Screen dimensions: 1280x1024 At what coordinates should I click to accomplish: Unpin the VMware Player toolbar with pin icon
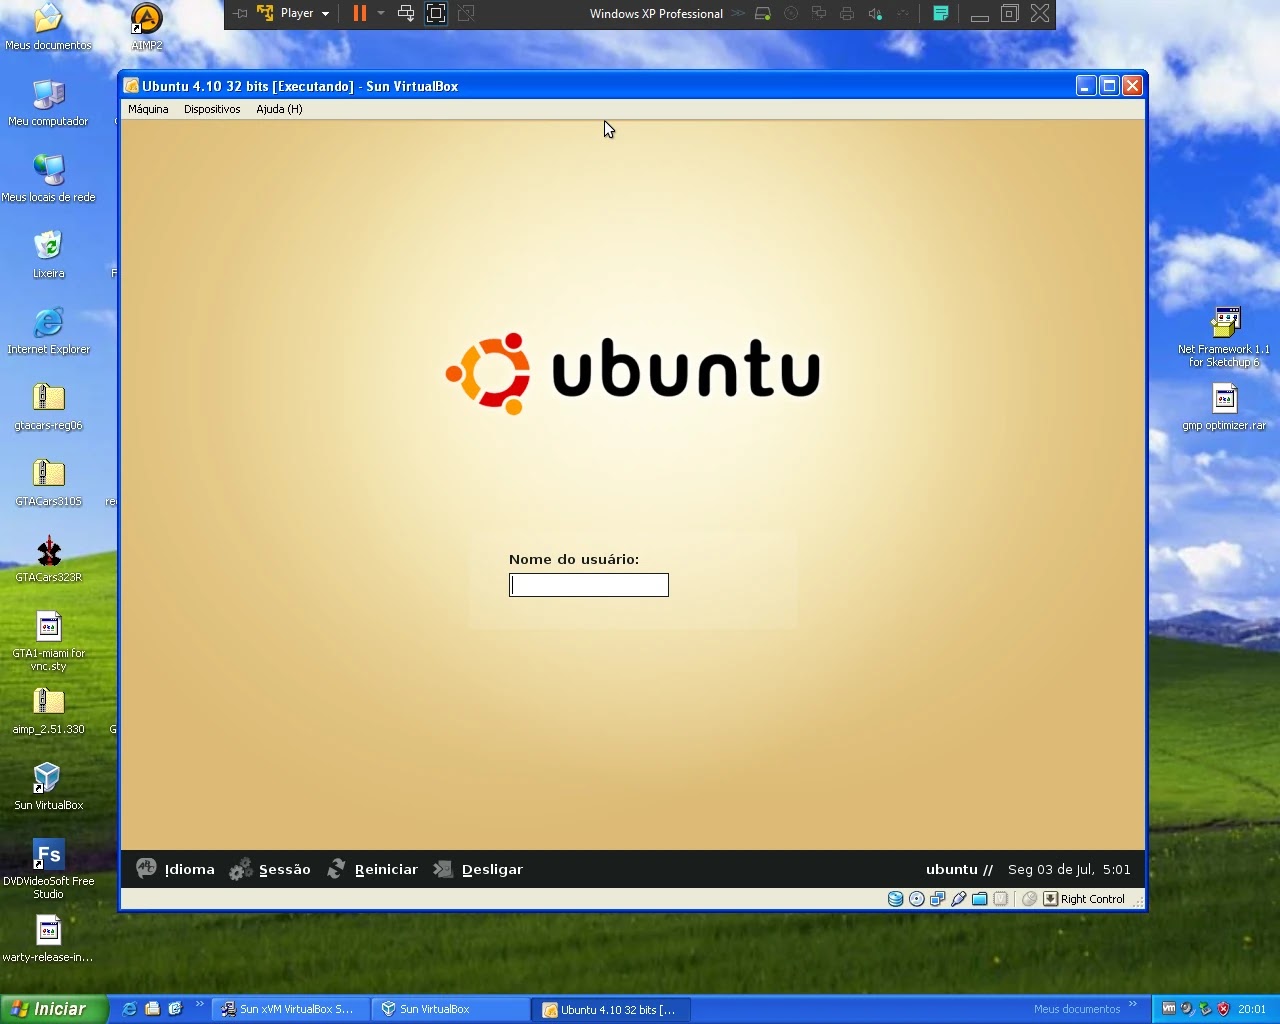click(240, 13)
